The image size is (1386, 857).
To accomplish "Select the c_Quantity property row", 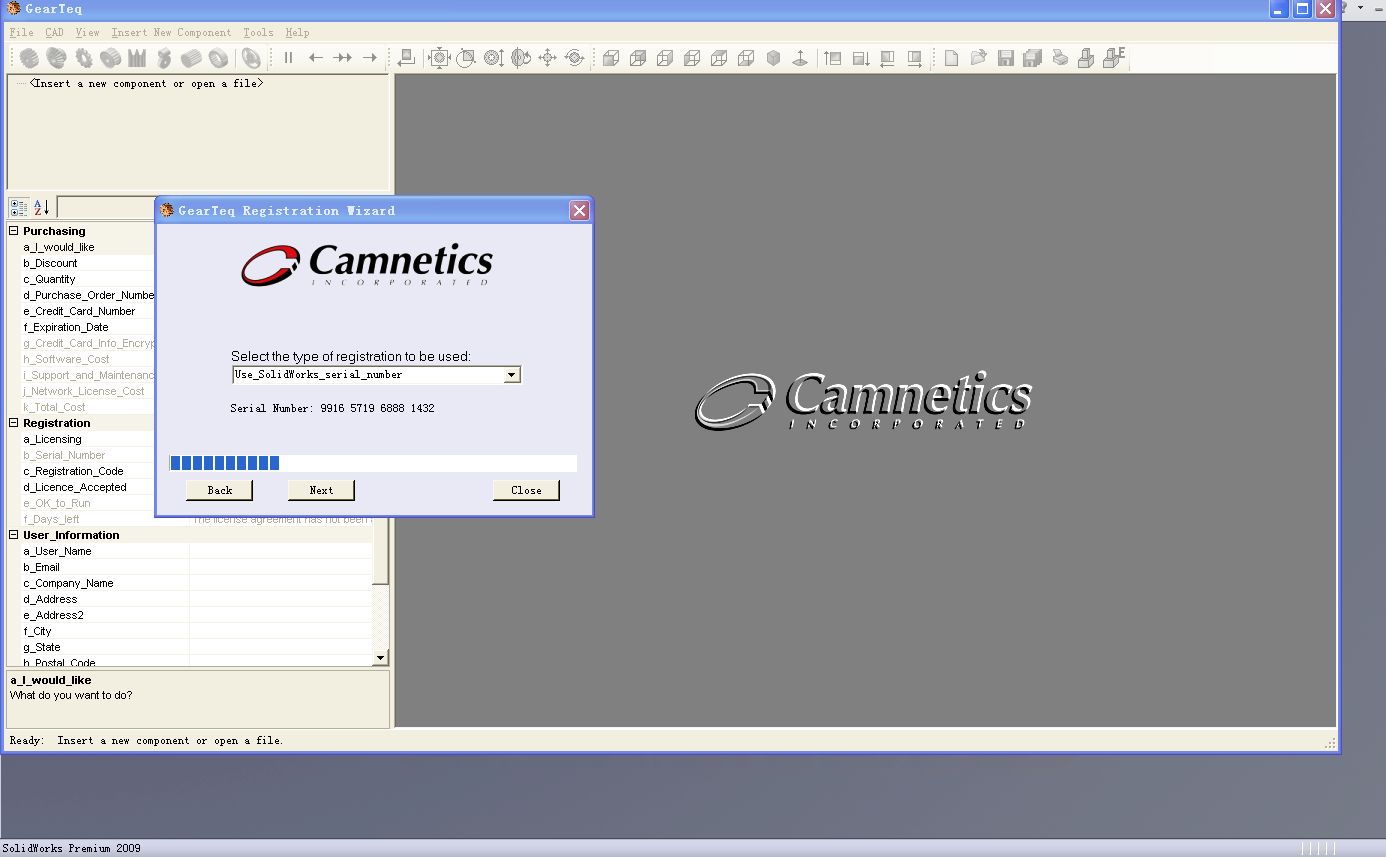I will tap(81, 279).
